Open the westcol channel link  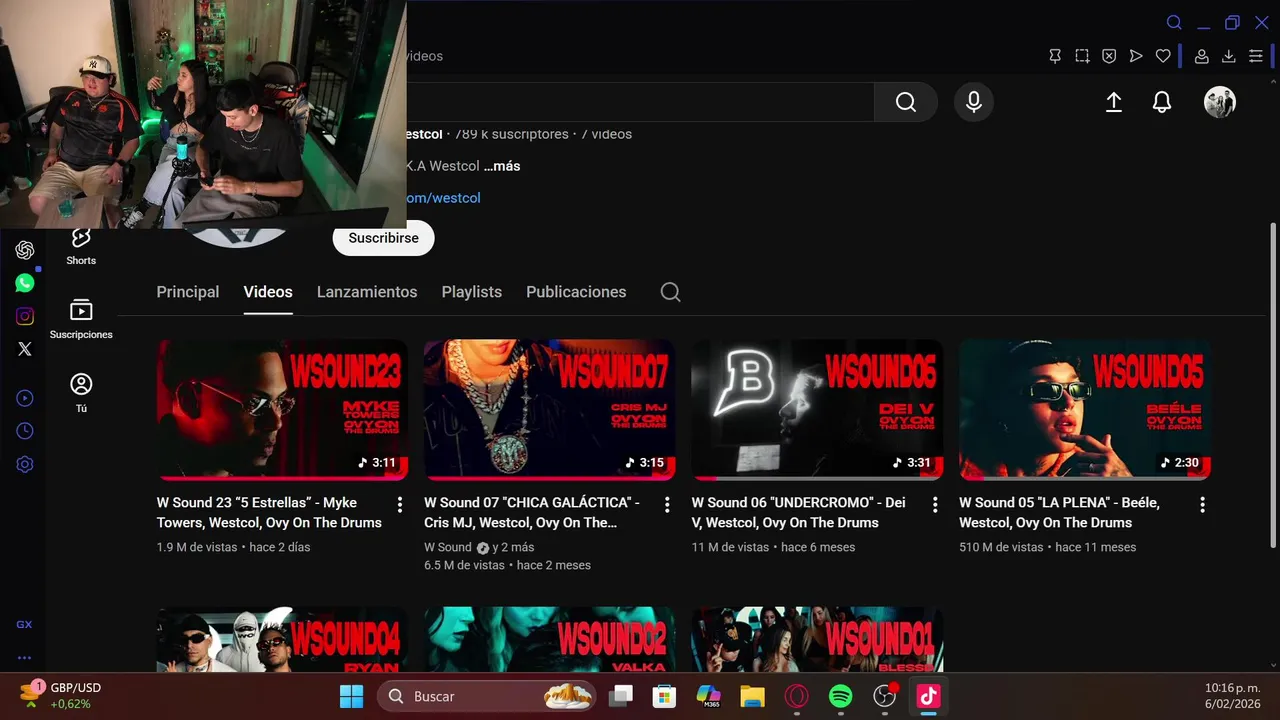443,198
